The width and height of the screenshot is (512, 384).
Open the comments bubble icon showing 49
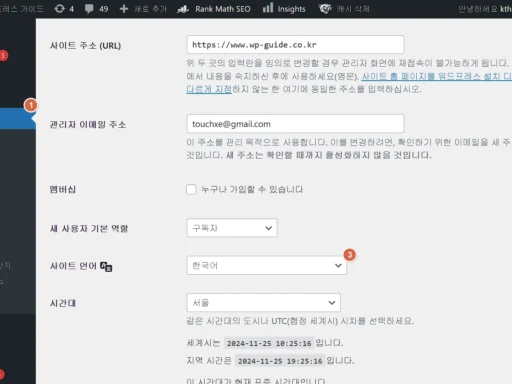point(89,9)
